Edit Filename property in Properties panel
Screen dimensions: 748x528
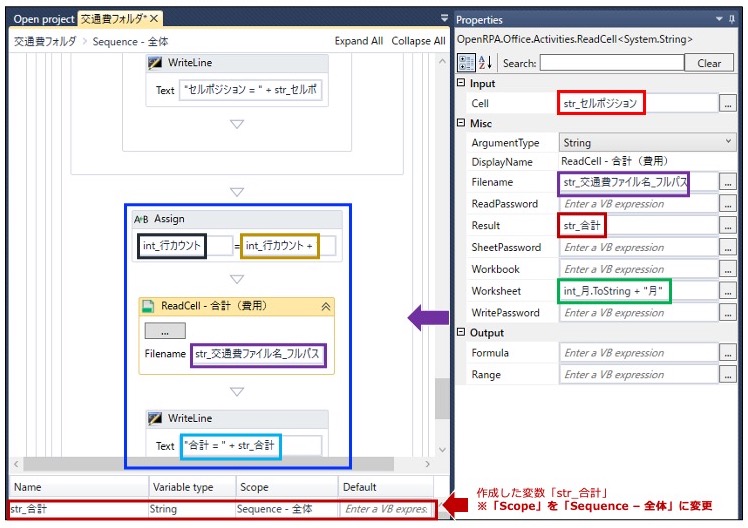[638, 182]
